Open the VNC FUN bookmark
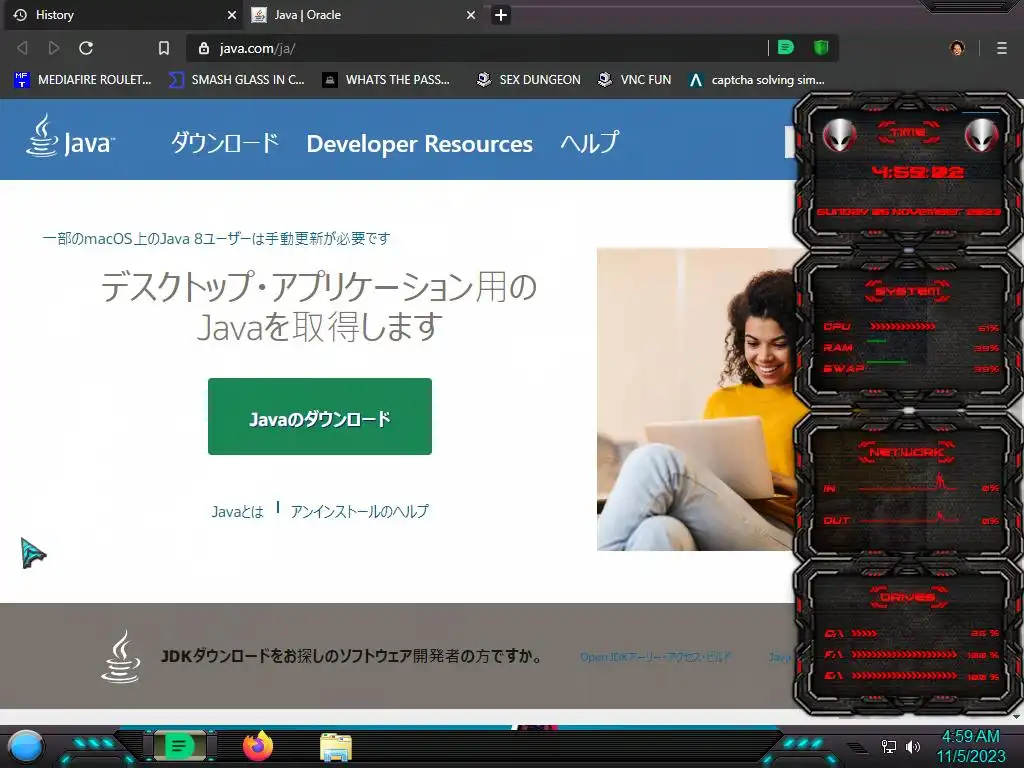Viewport: 1024px width, 768px height. point(635,80)
